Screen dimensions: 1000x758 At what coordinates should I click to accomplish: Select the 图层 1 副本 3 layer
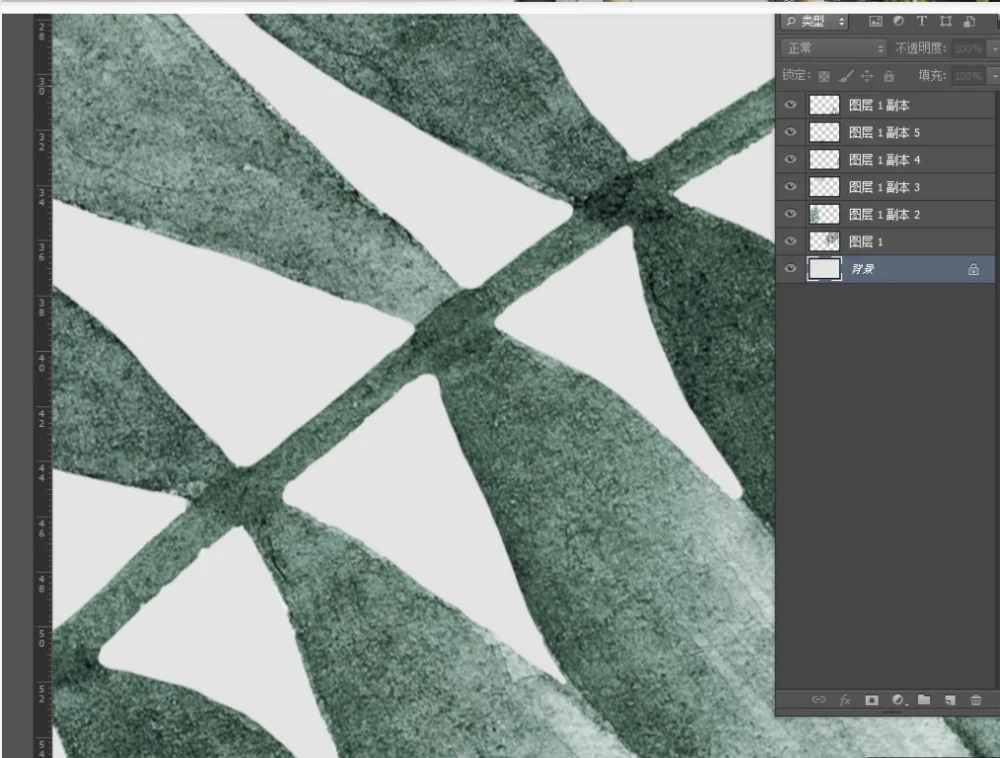(x=885, y=187)
